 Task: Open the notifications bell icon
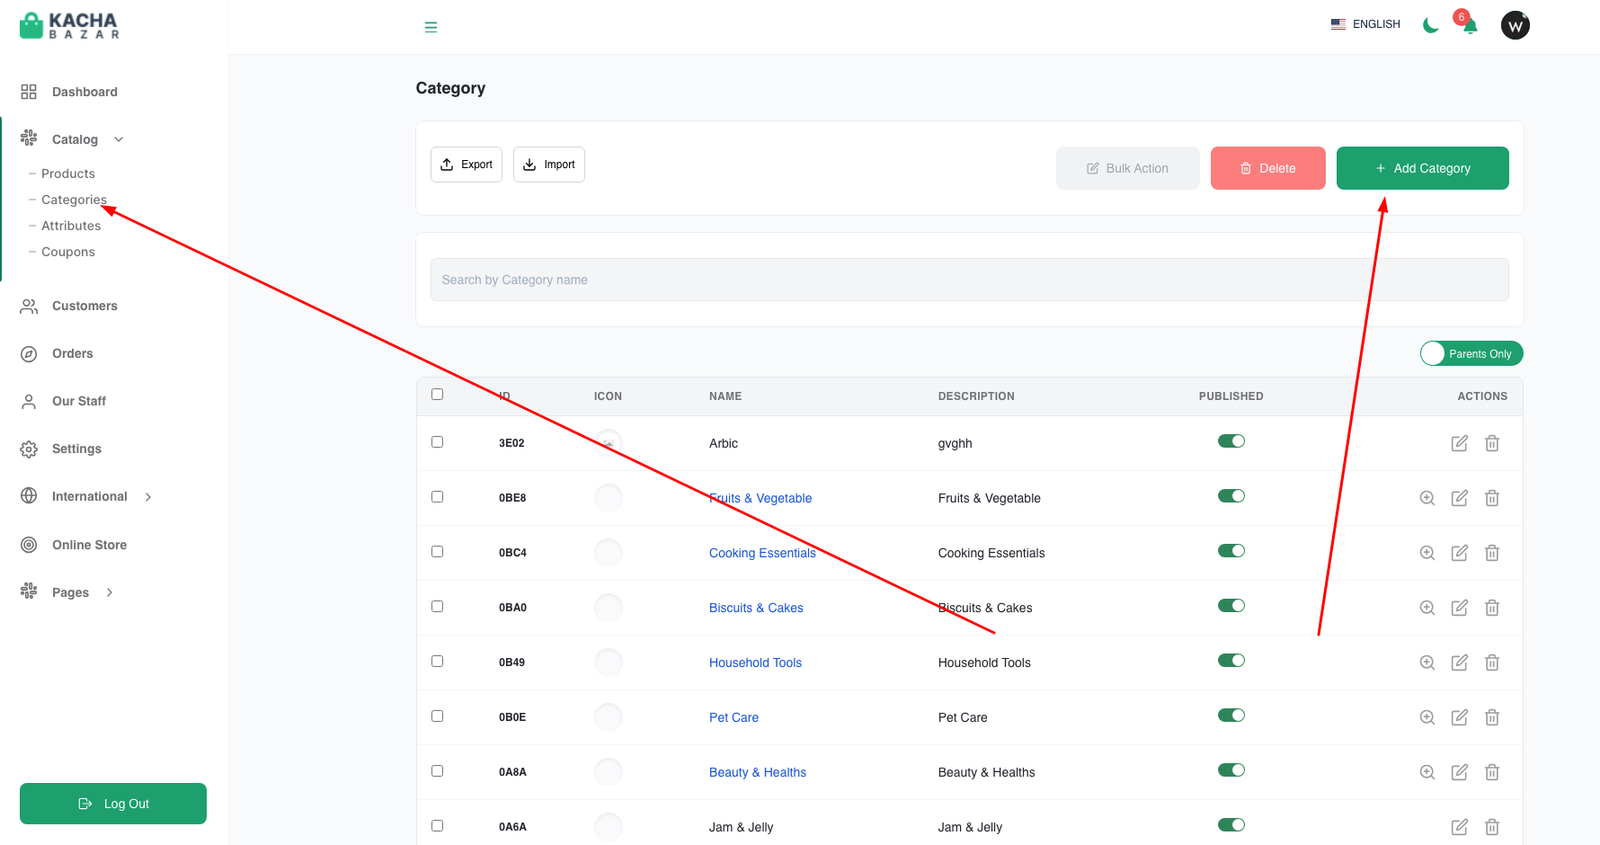click(x=1469, y=26)
